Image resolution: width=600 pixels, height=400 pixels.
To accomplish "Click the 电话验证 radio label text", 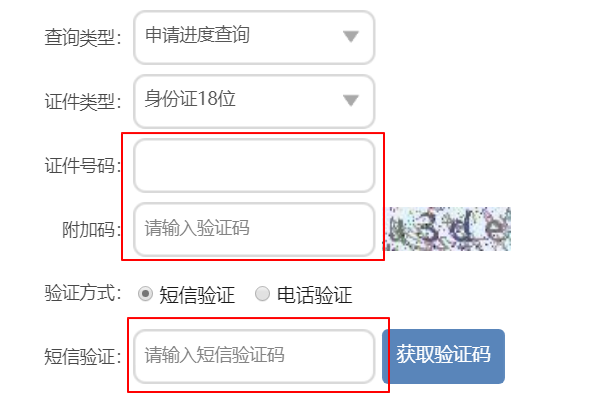I will (314, 295).
